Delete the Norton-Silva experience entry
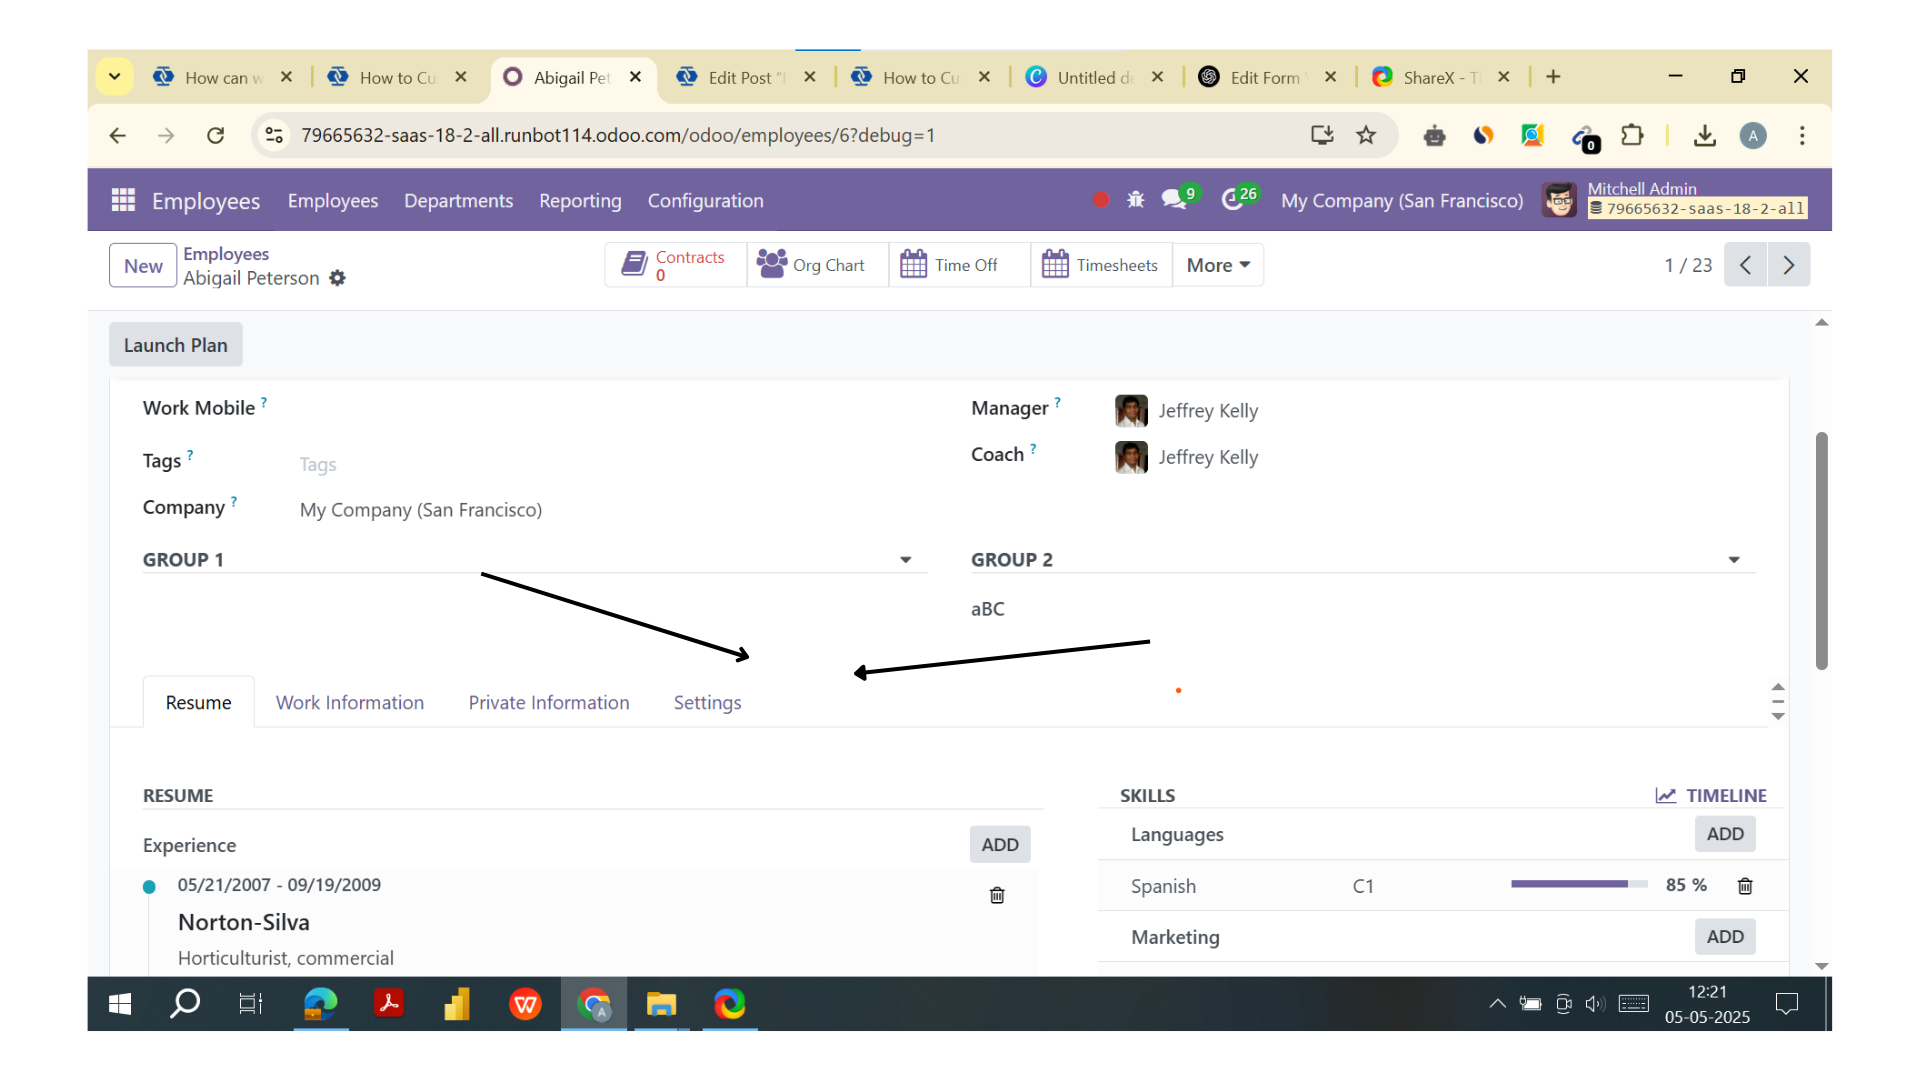Image resolution: width=1920 pixels, height=1080 pixels. [x=996, y=895]
